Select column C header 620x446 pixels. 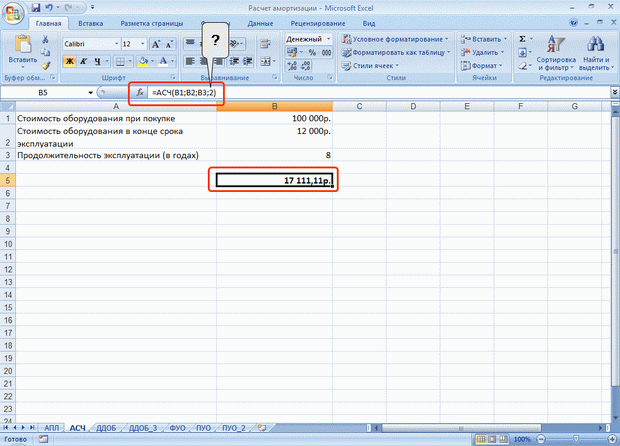(359, 106)
